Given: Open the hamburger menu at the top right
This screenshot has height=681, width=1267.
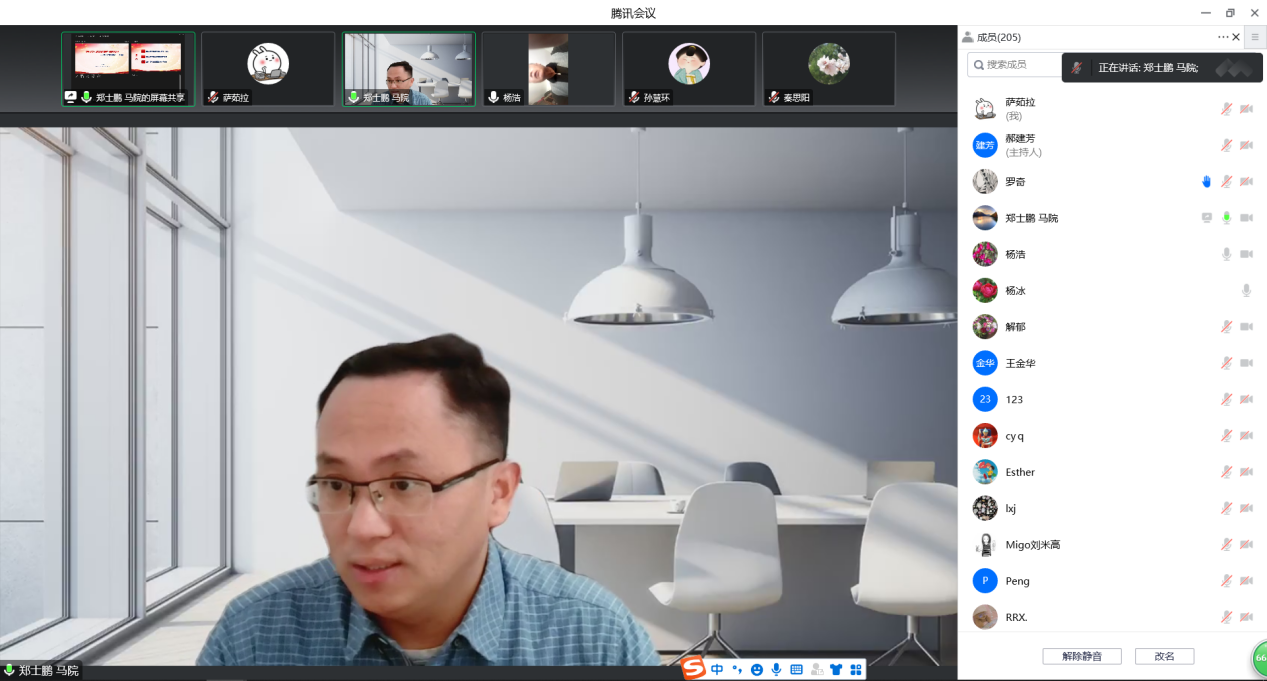Looking at the screenshot, I should 1255,37.
